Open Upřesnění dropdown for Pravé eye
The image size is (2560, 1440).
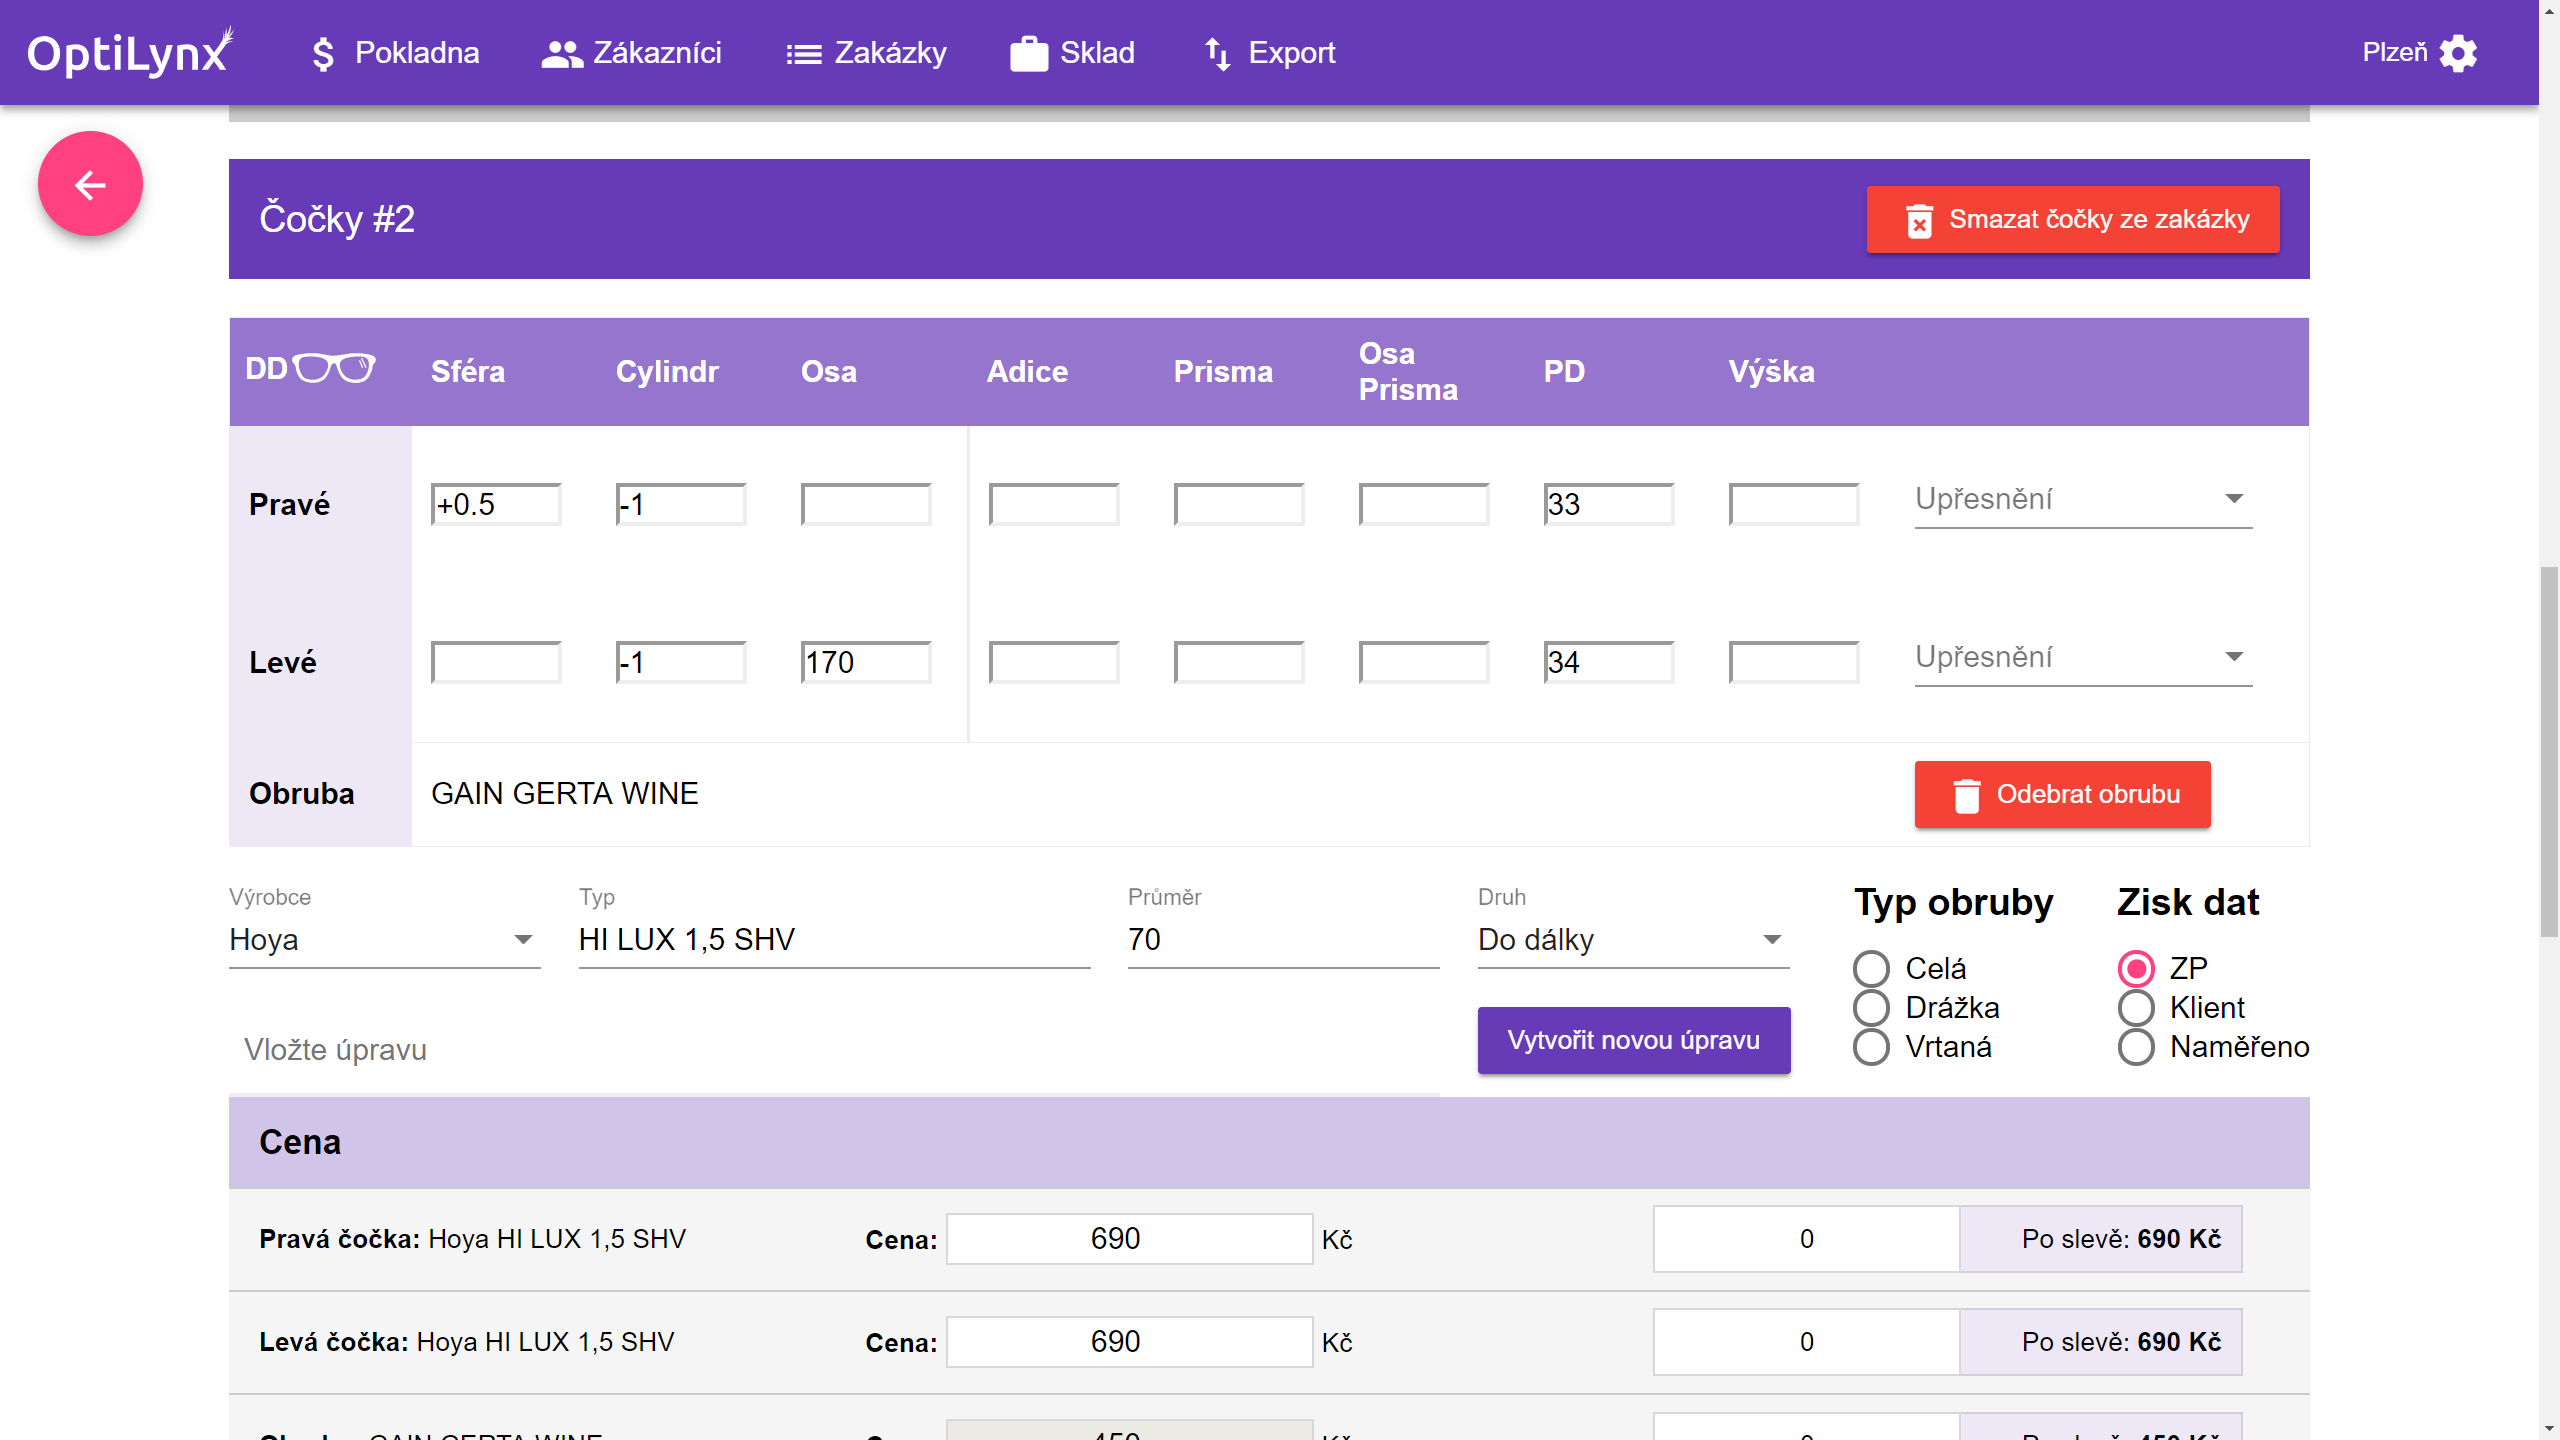(2082, 499)
